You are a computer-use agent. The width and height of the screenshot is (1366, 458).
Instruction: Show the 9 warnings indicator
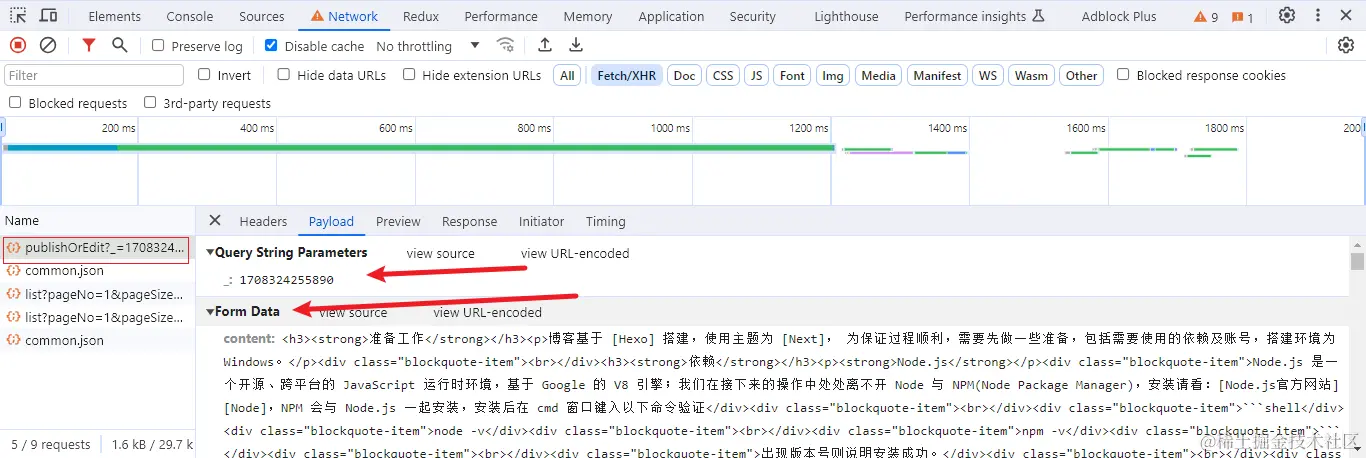pyautogui.click(x=1205, y=17)
